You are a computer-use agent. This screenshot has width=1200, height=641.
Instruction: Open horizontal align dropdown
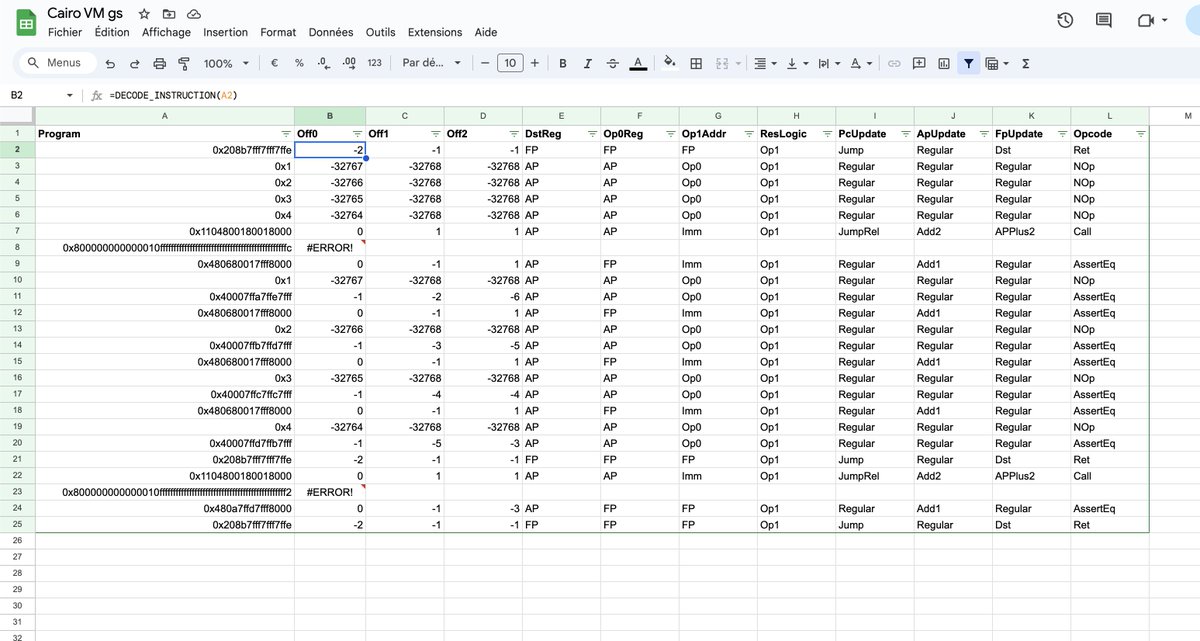(x=764, y=63)
